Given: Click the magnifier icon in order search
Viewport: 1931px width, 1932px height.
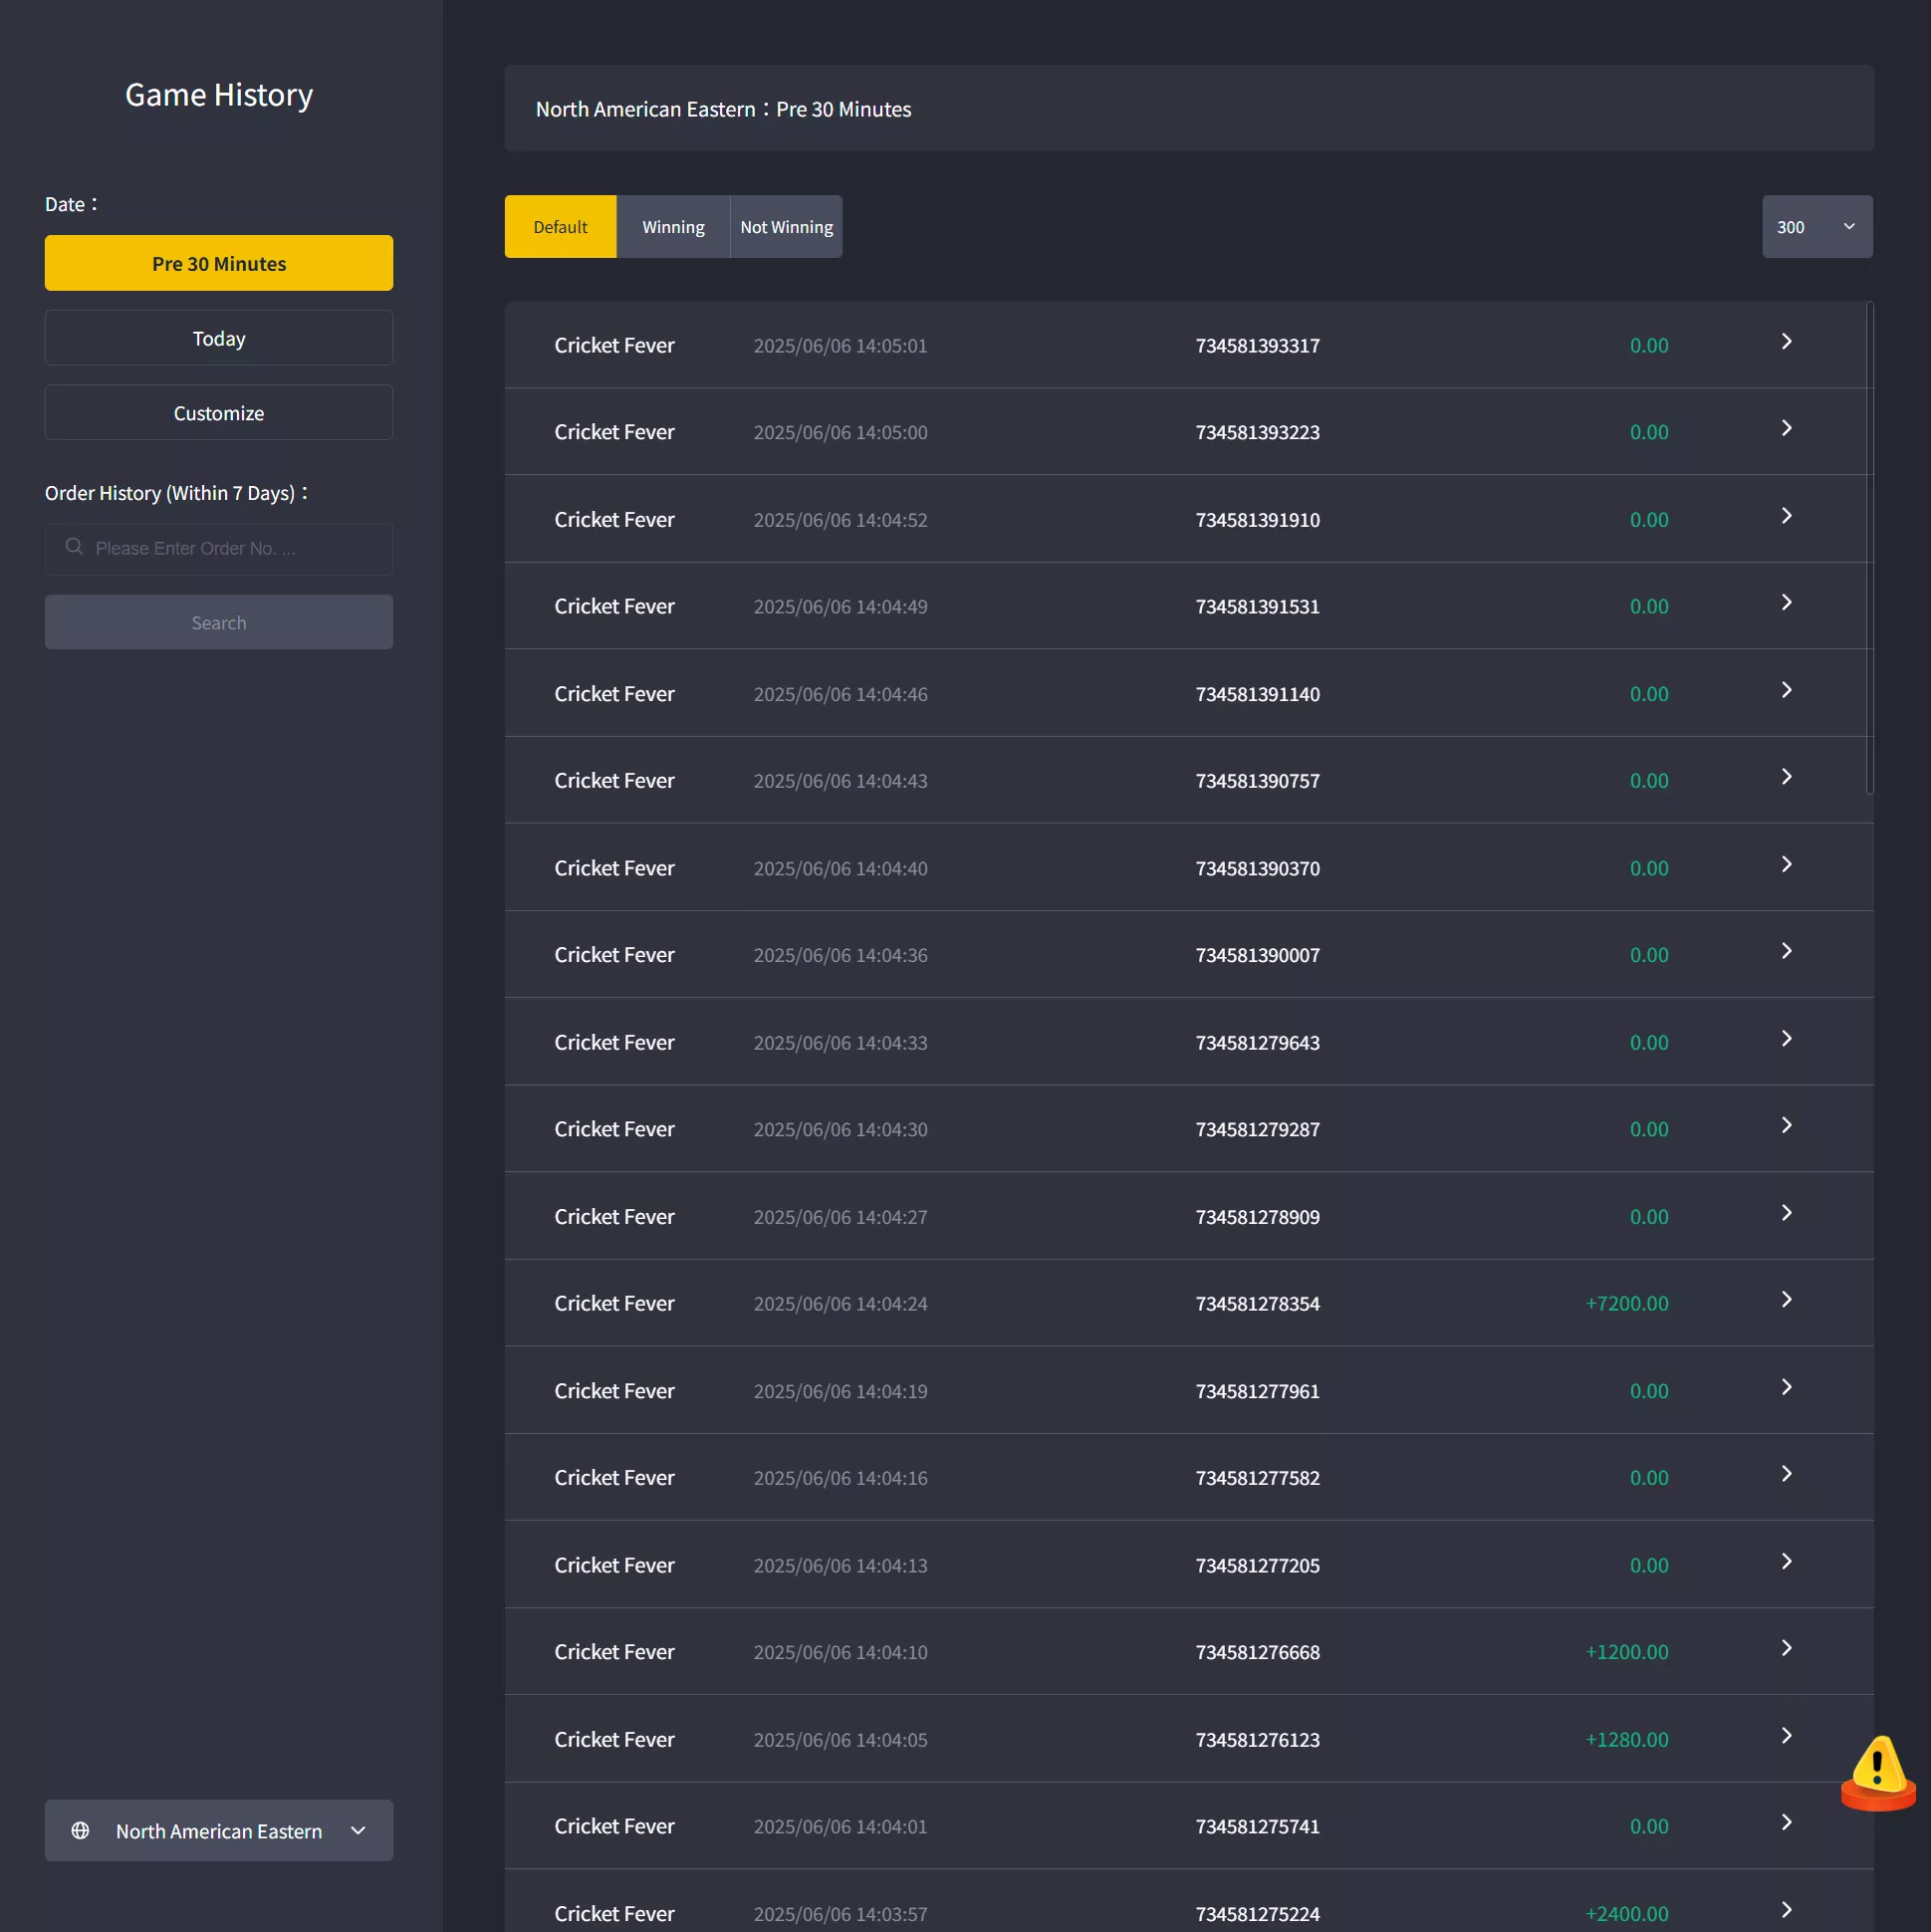Looking at the screenshot, I should coord(74,547).
